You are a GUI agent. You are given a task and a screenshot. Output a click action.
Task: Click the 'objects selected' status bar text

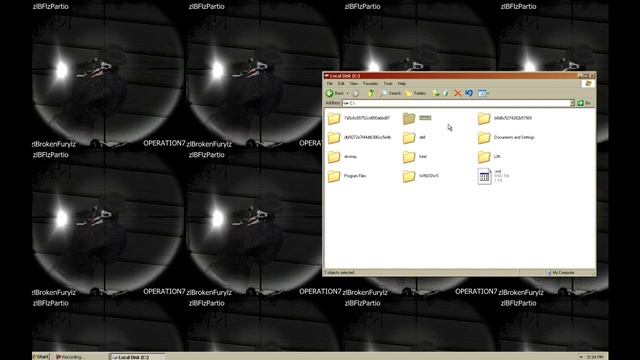[340, 273]
